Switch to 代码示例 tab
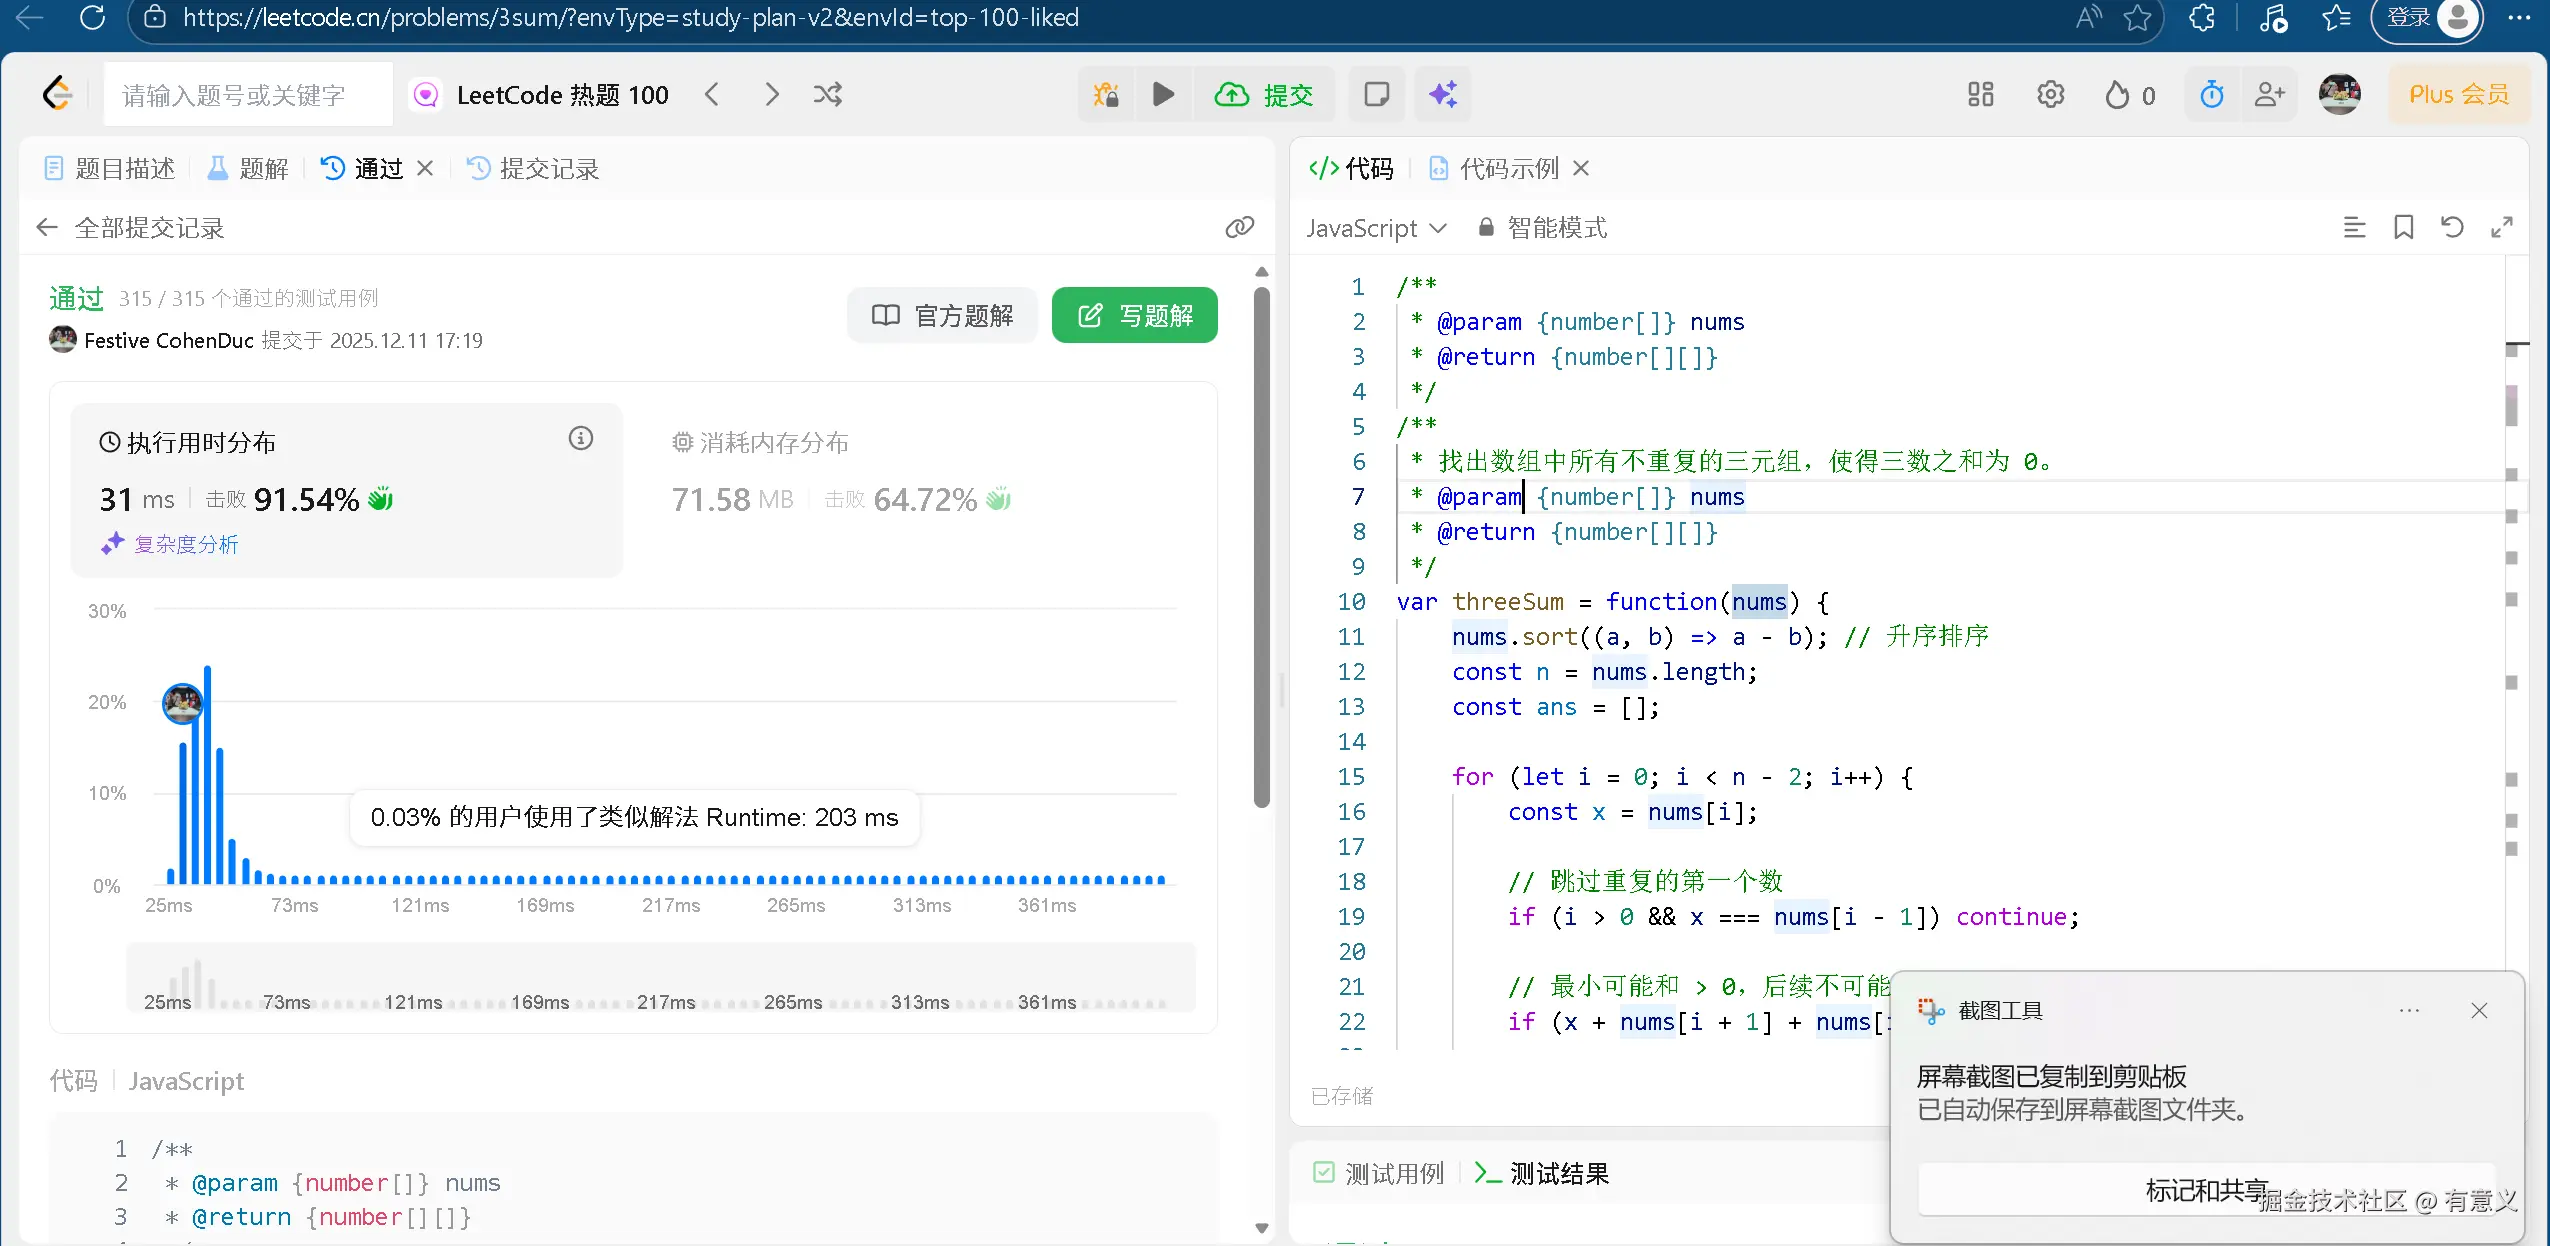The height and width of the screenshot is (1246, 2550). 1494,168
